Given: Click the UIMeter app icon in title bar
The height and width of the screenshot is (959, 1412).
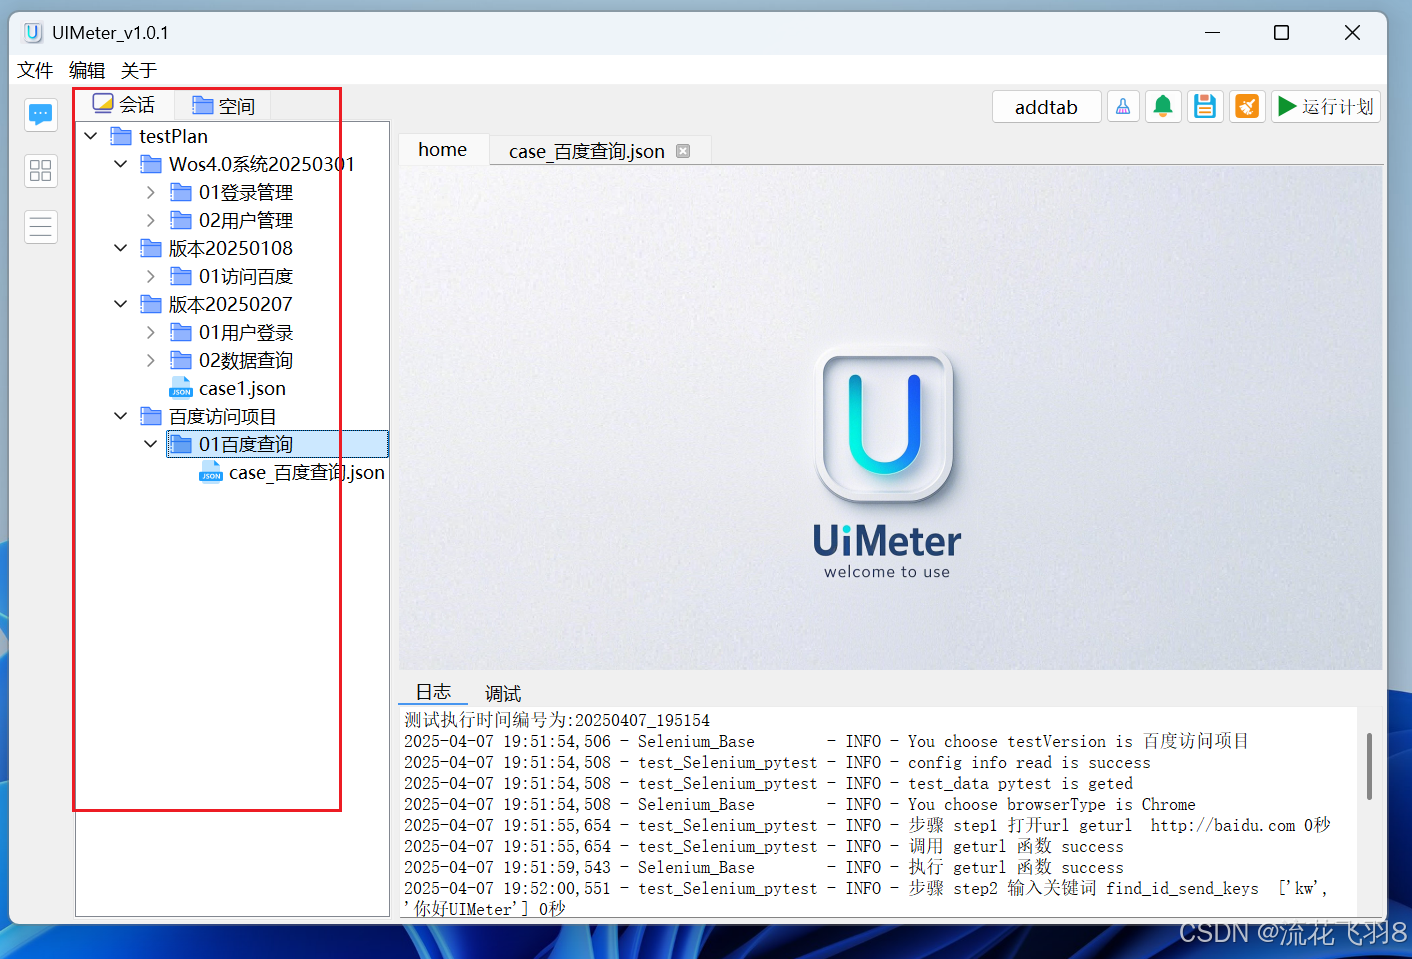Looking at the screenshot, I should [x=33, y=33].
